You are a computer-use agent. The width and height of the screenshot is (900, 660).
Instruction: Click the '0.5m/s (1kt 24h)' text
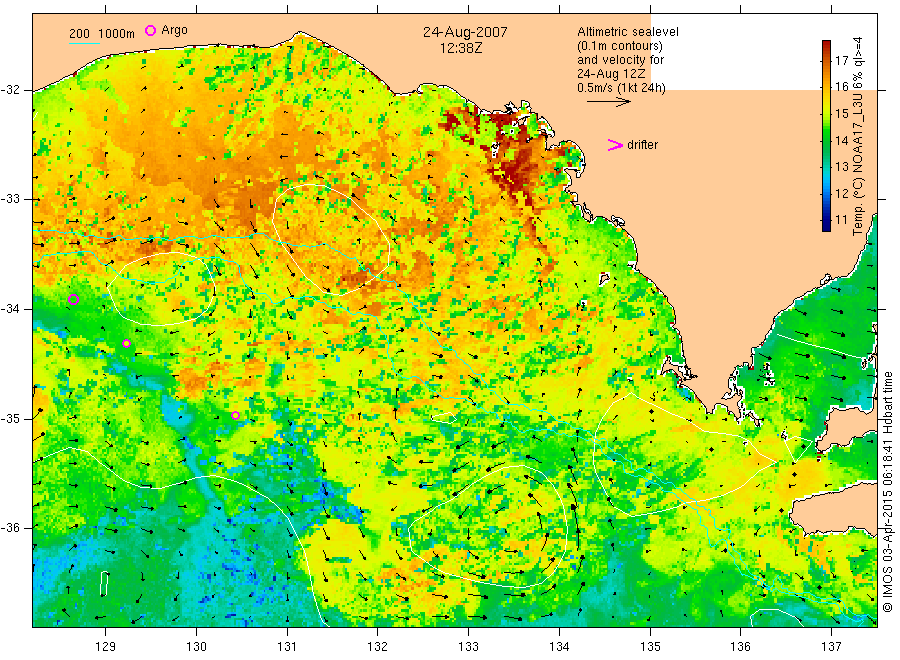point(621,88)
